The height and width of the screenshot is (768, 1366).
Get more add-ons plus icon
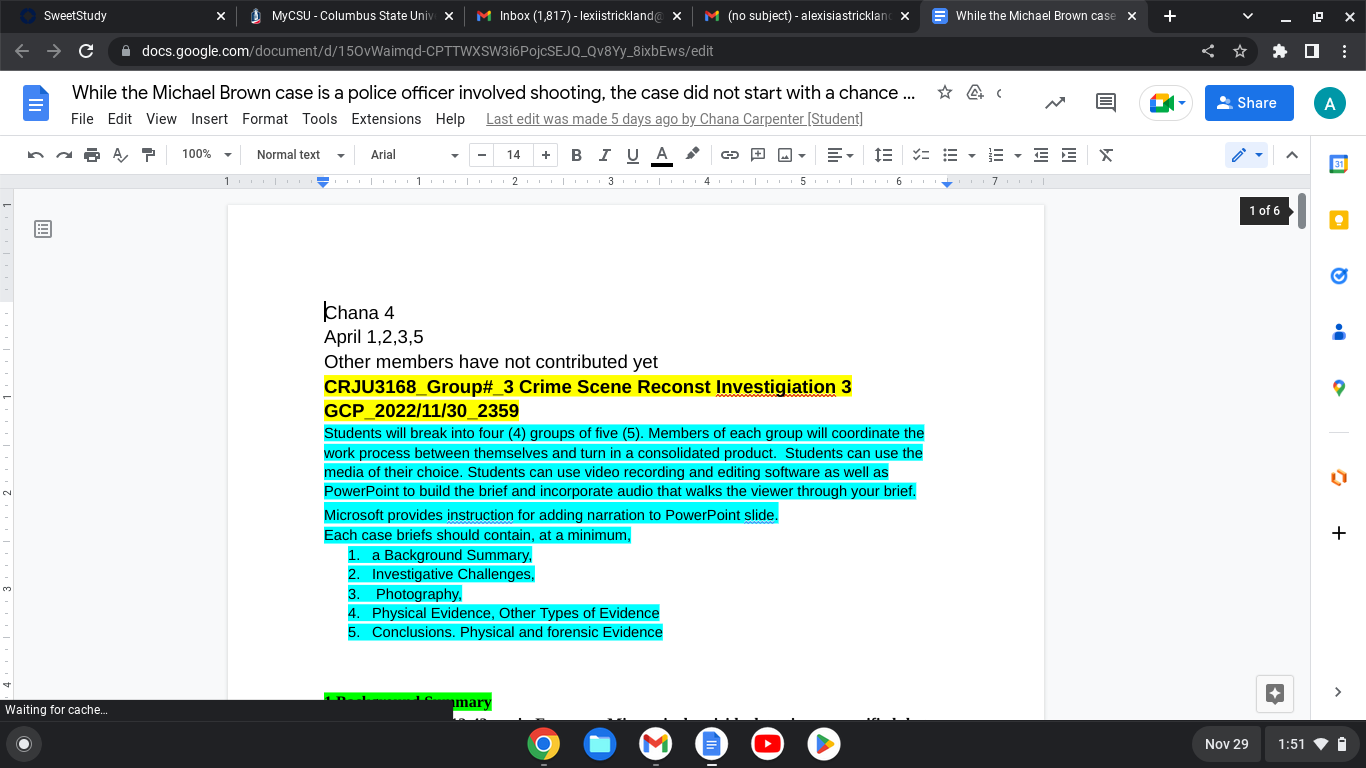[1339, 533]
